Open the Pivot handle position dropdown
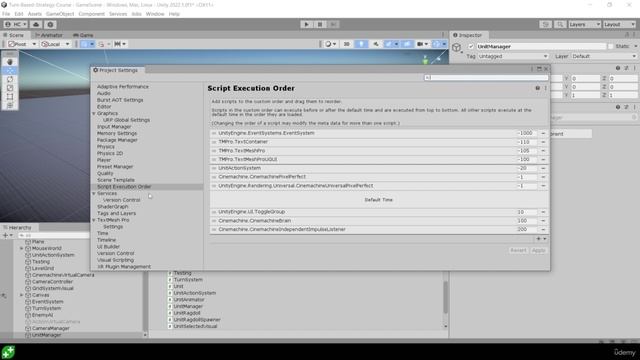Viewport: 640px width, 360px height. (22, 44)
